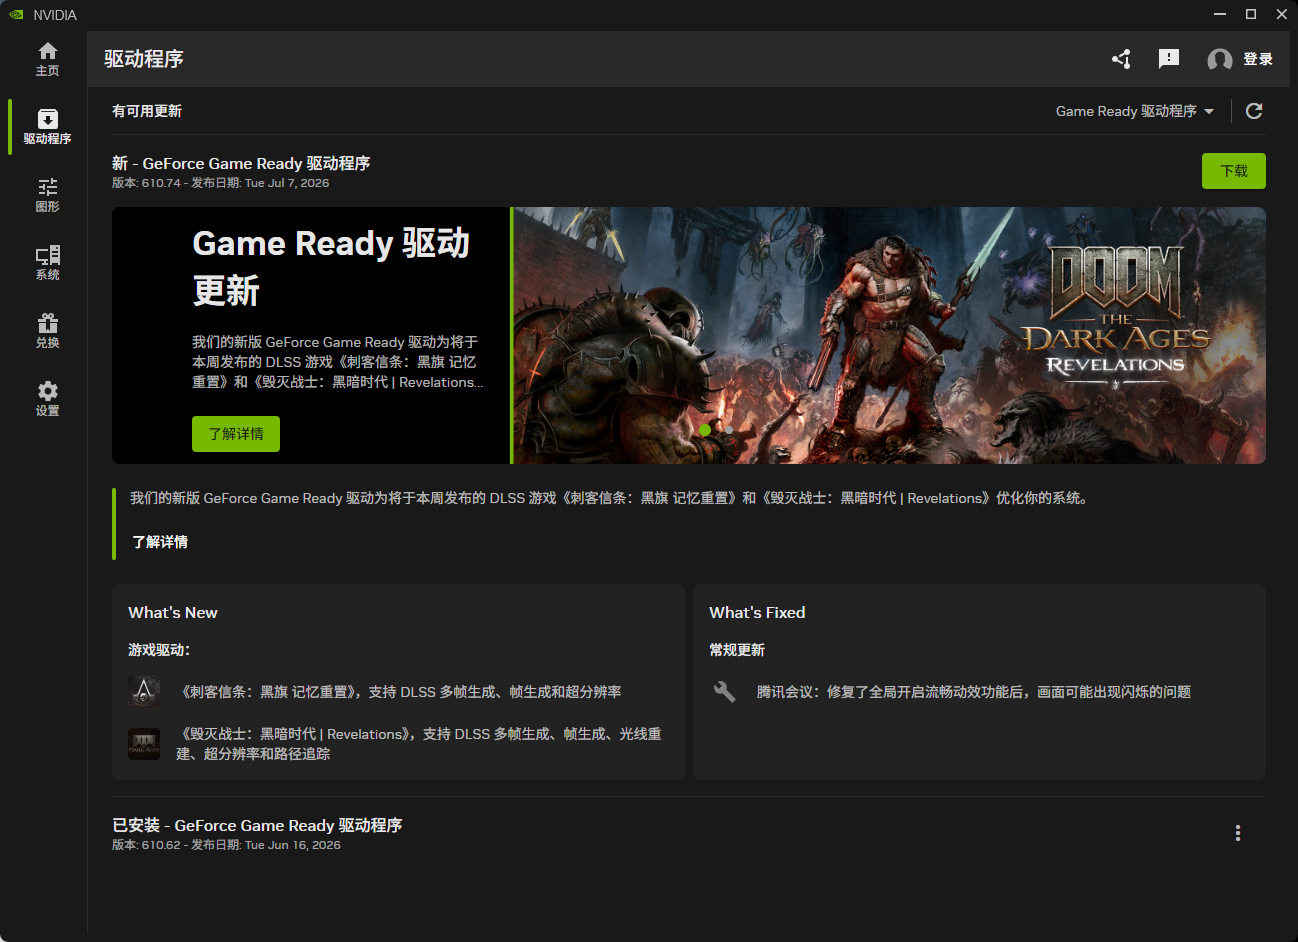The image size is (1298, 942).
Task: Minimize the NVIDIA app window
Action: click(x=1220, y=14)
